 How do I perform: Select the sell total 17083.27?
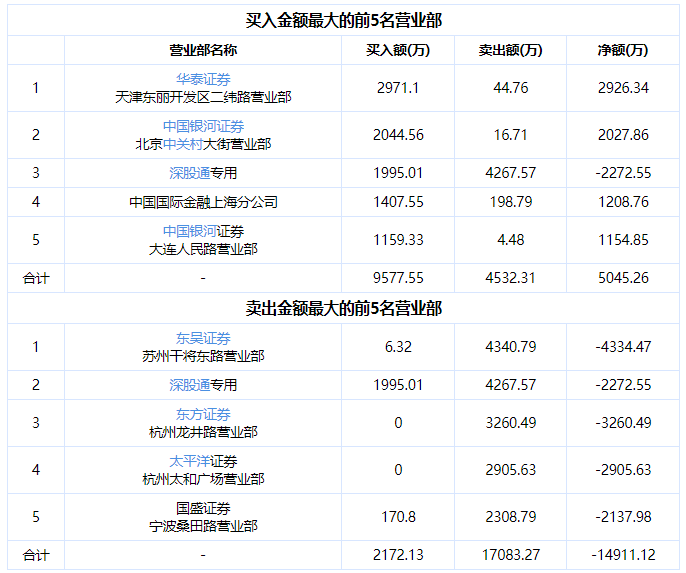point(511,555)
